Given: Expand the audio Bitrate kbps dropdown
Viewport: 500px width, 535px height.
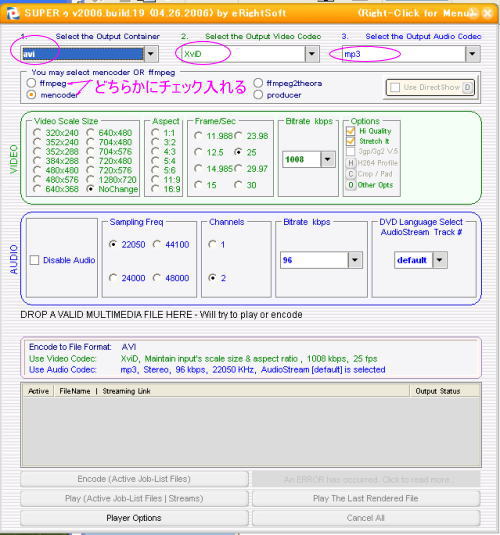Looking at the screenshot, I should 355,260.
